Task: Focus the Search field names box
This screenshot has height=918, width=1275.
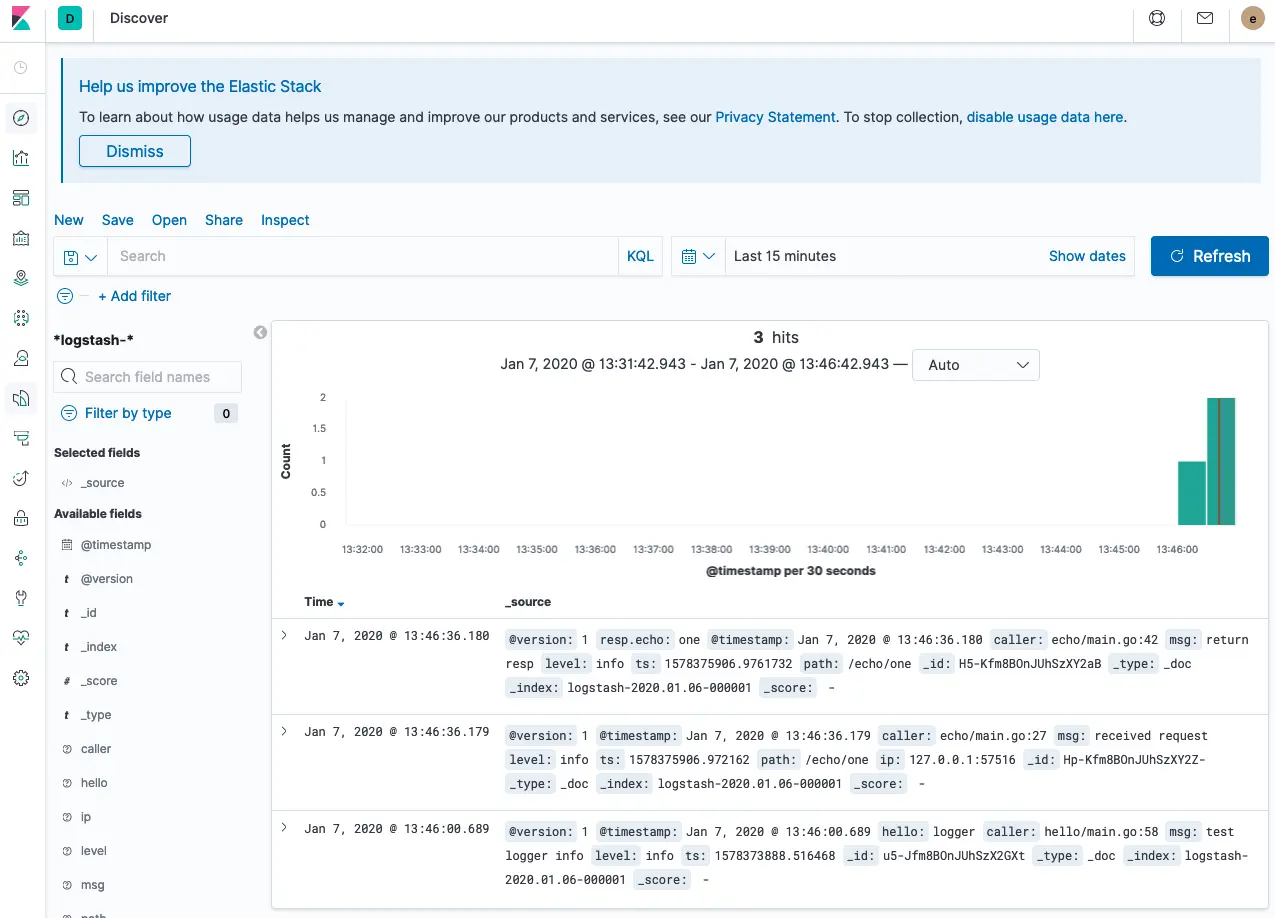Action: click(x=147, y=377)
